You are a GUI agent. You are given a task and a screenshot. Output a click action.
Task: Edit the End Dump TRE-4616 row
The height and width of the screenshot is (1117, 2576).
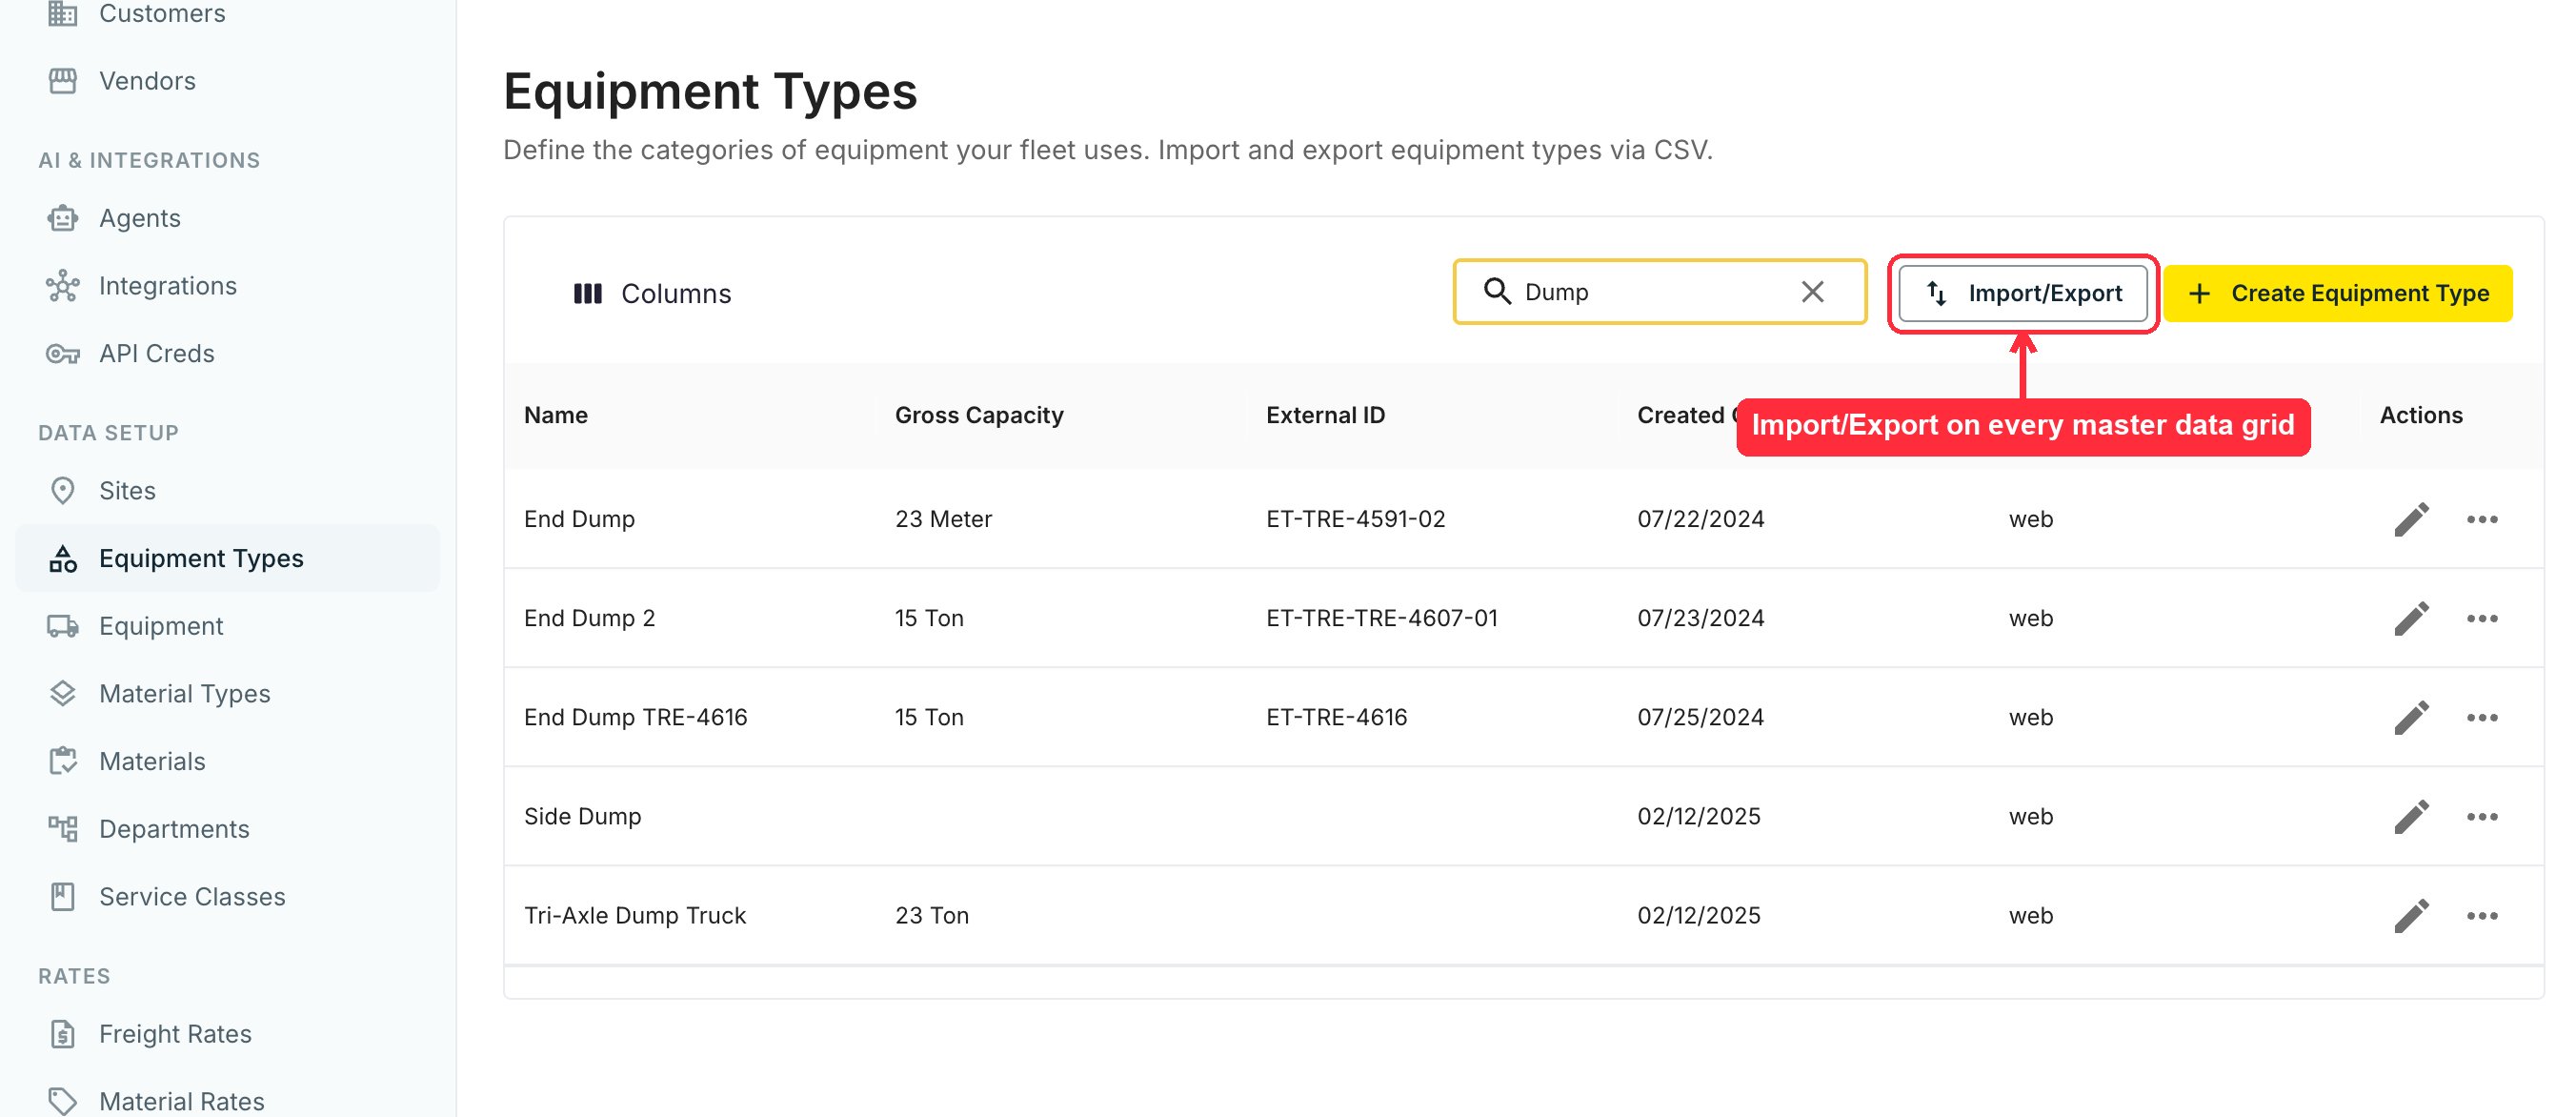click(2411, 718)
